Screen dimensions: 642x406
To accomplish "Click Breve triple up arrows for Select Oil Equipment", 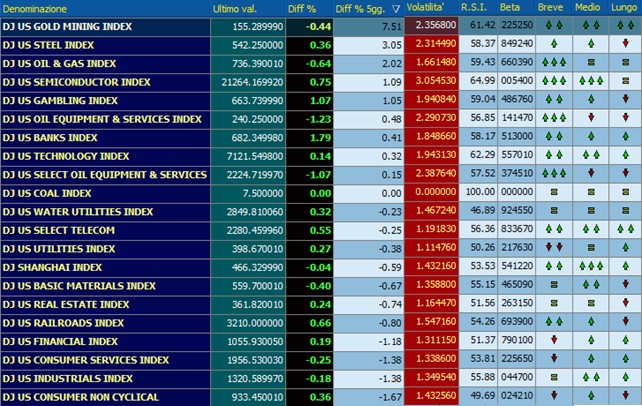I will point(554,173).
